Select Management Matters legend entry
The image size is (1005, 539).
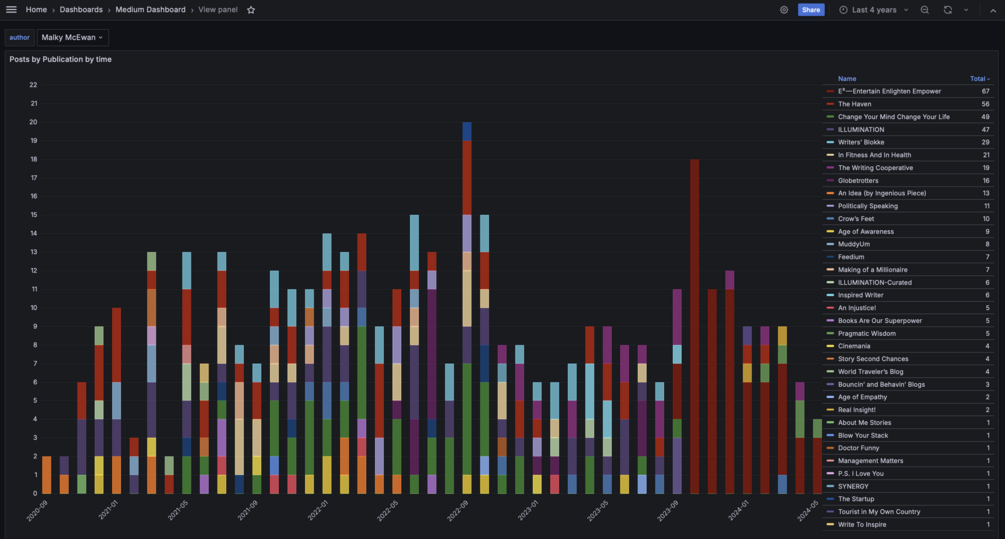pos(870,461)
